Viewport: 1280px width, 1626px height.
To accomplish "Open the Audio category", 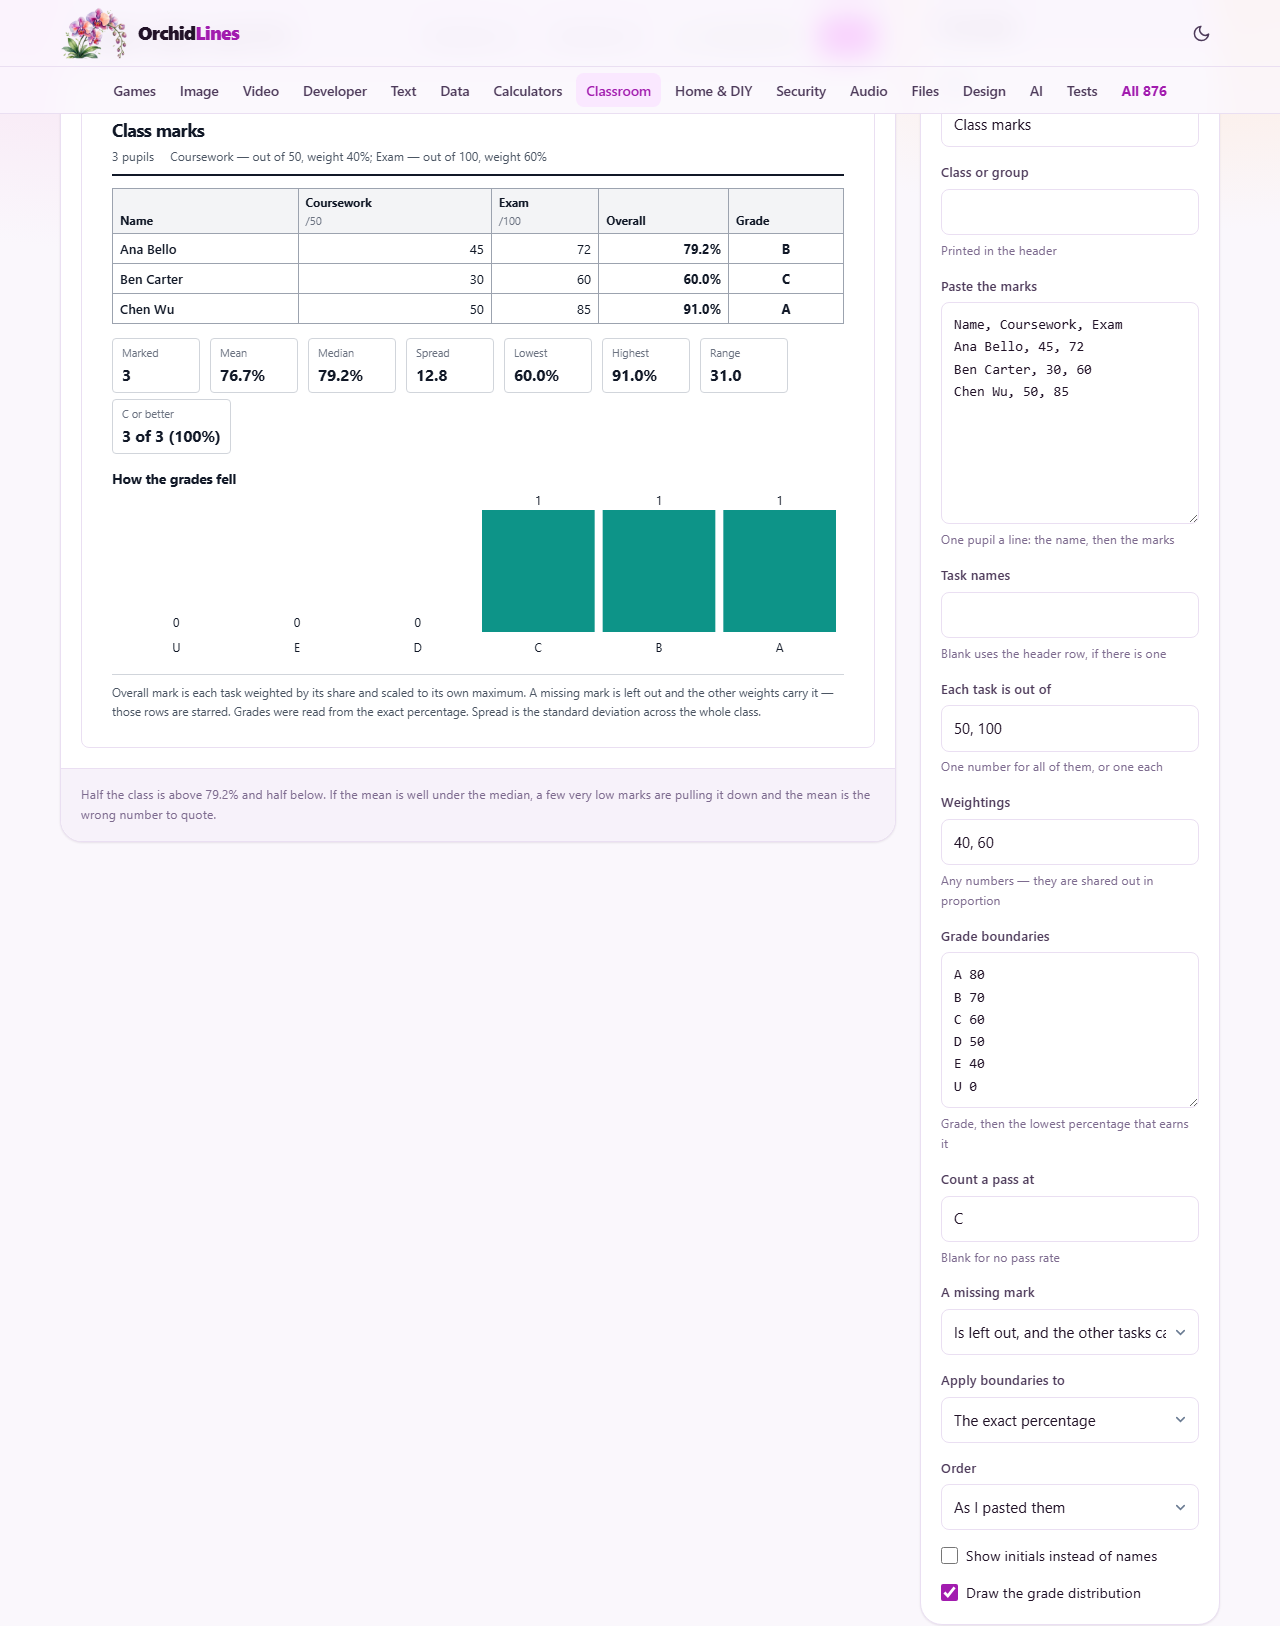I will click(869, 91).
